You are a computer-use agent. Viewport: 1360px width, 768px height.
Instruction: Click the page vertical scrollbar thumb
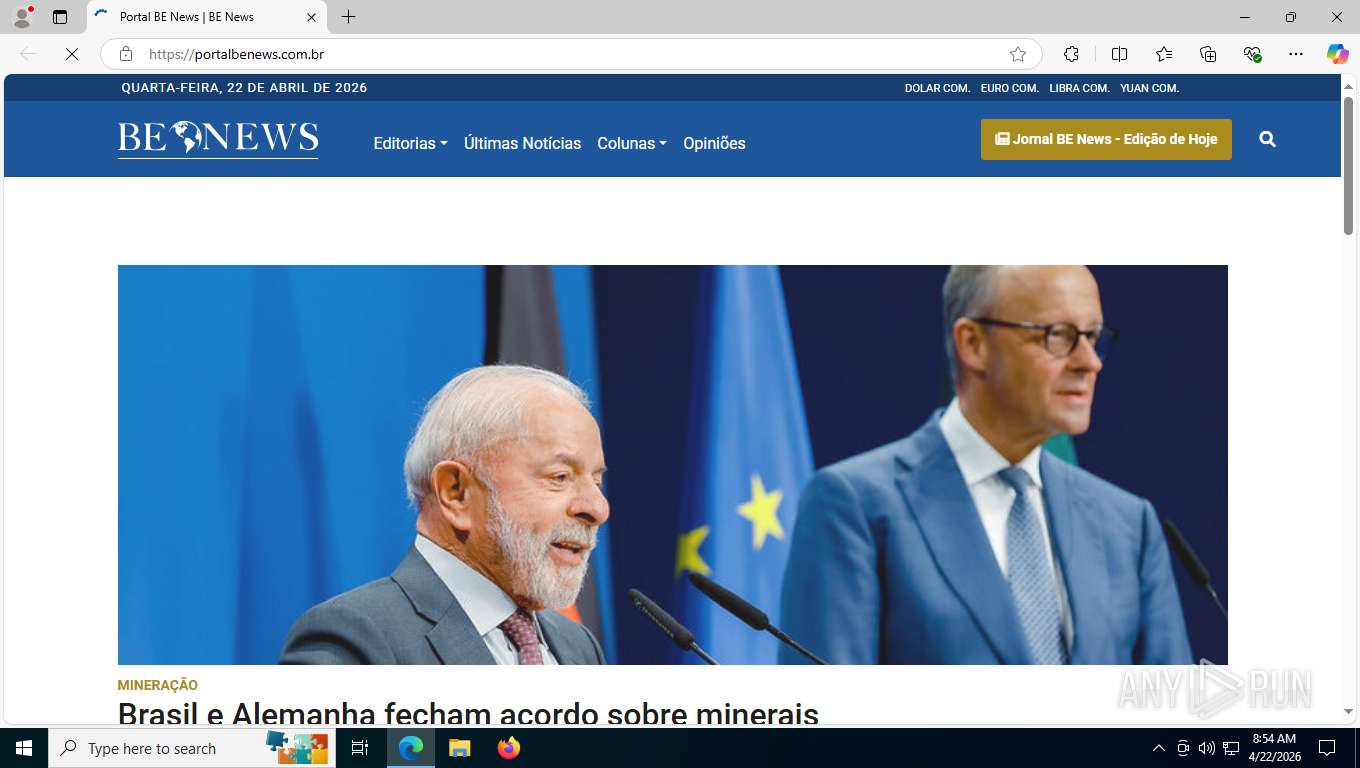pos(1348,166)
